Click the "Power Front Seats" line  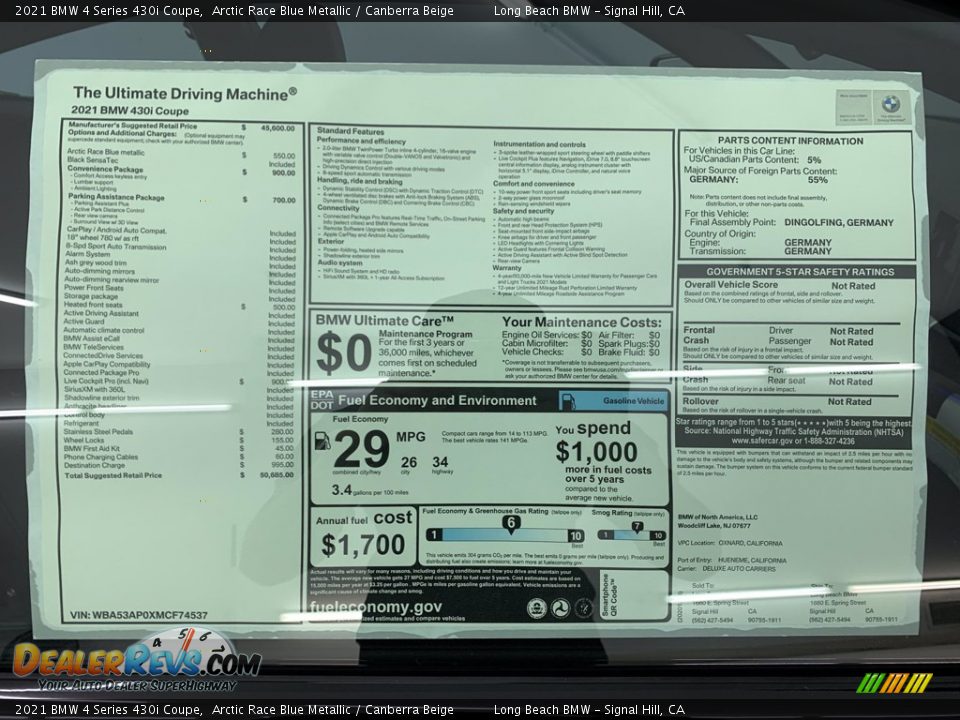94,287
